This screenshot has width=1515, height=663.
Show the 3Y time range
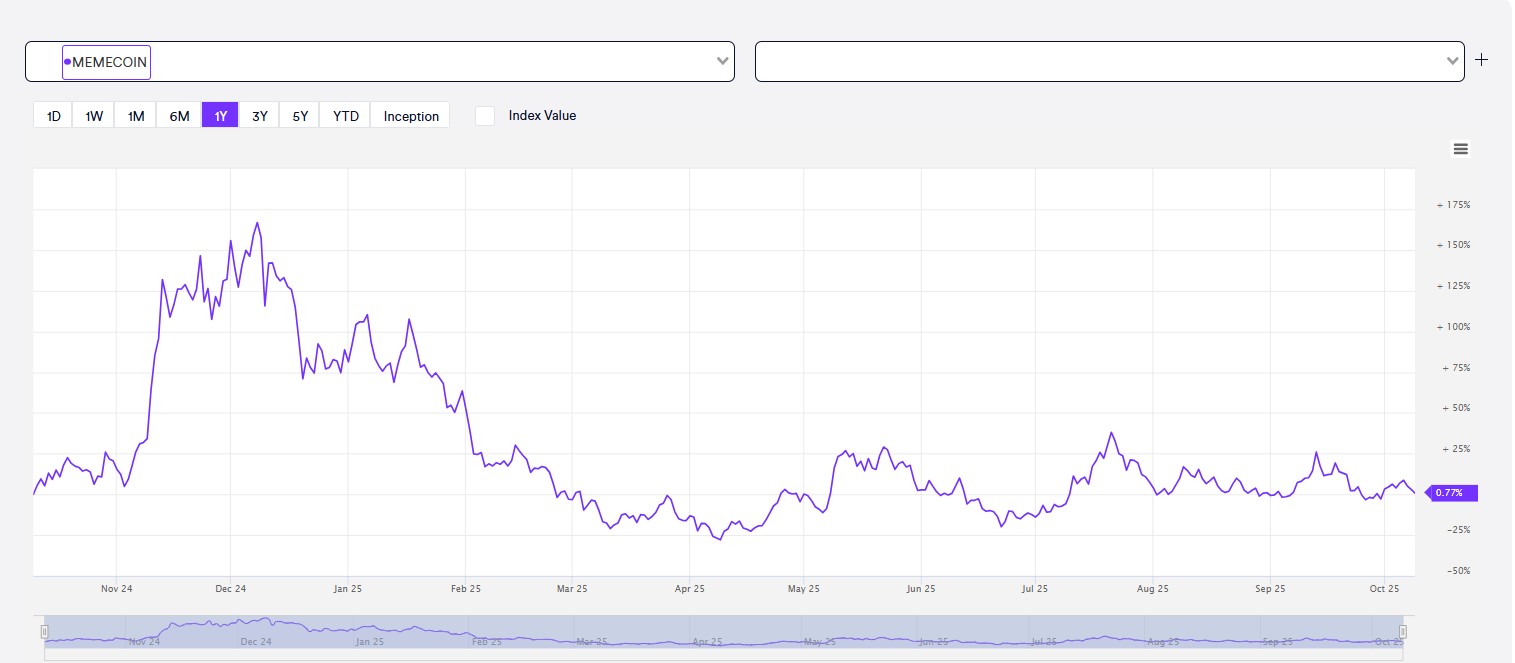[x=259, y=116]
